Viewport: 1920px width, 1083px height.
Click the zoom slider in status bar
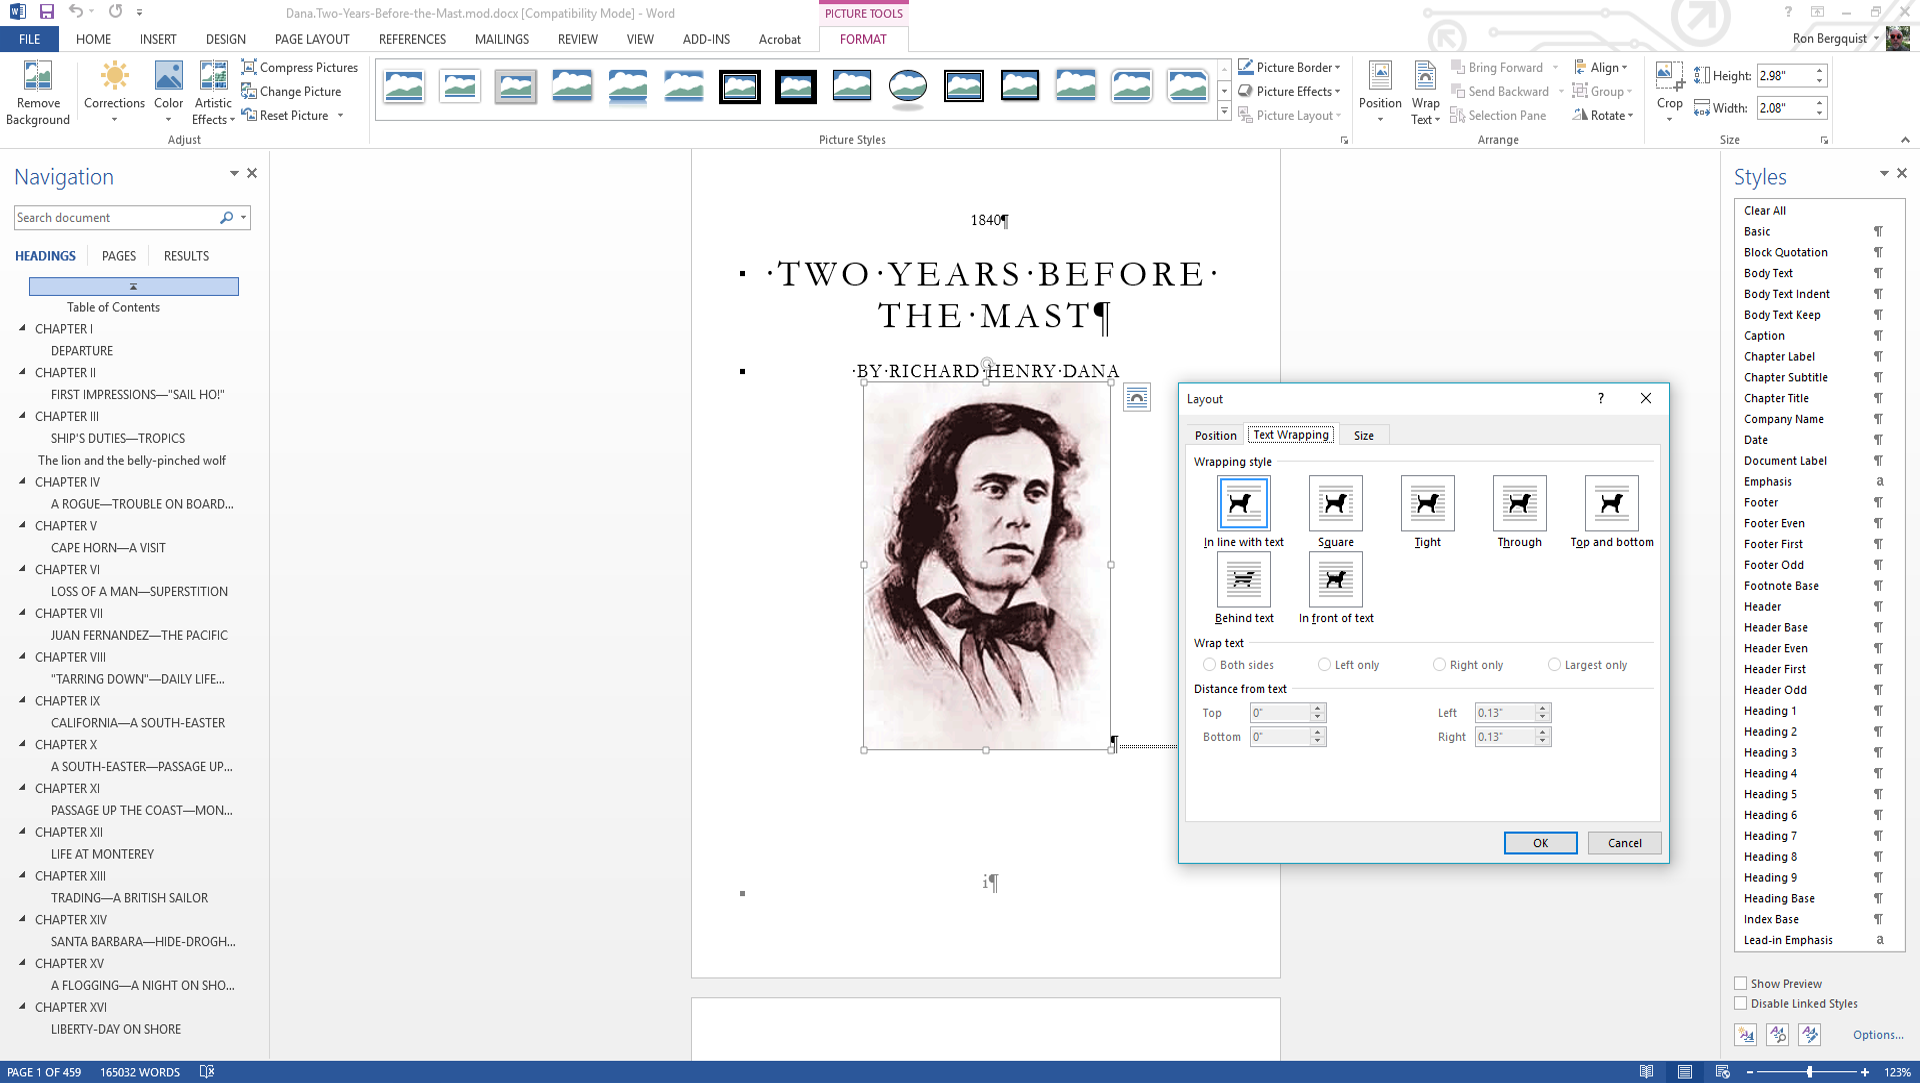(1809, 1072)
